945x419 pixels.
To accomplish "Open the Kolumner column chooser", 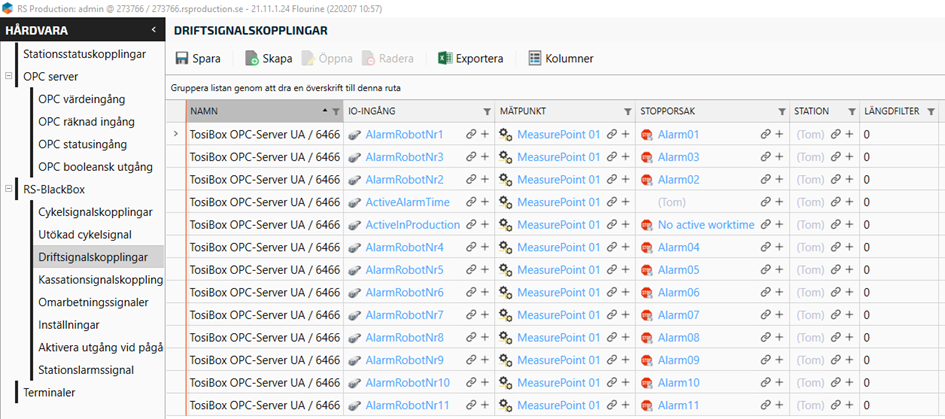I will point(560,59).
